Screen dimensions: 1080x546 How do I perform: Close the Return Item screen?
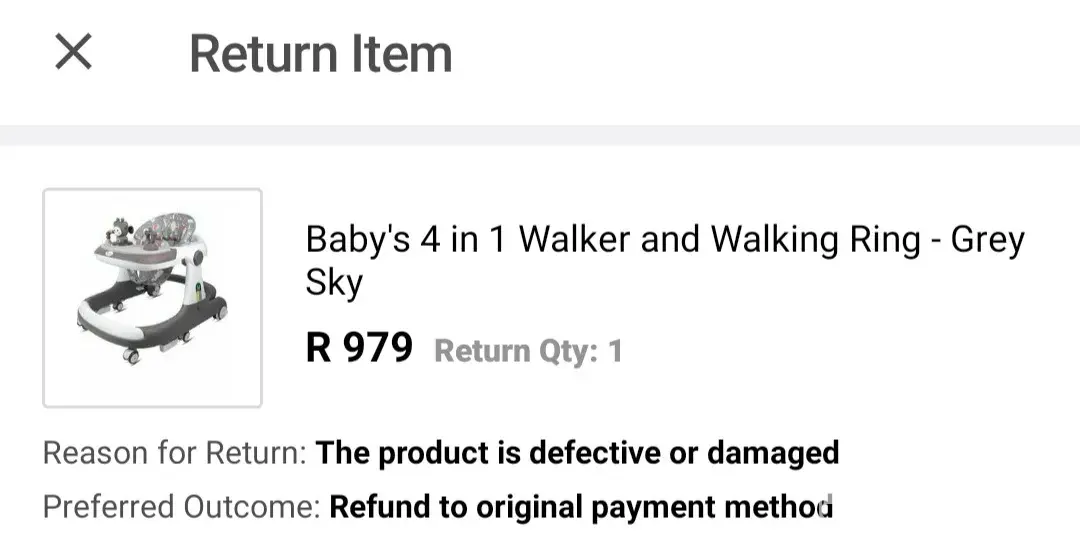coord(73,52)
